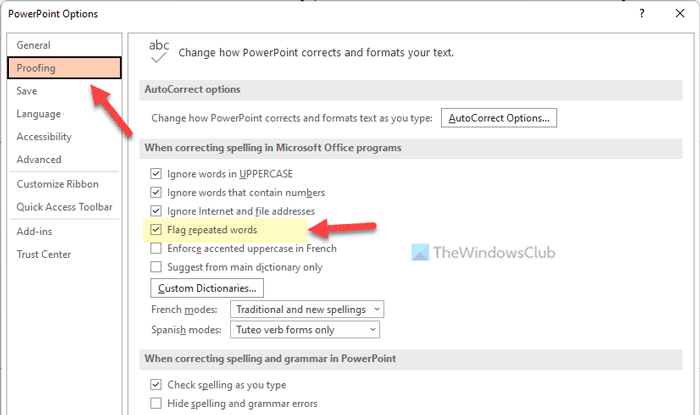The height and width of the screenshot is (415, 700).
Task: Check Suggest from main dictionary only
Action: pos(156,267)
